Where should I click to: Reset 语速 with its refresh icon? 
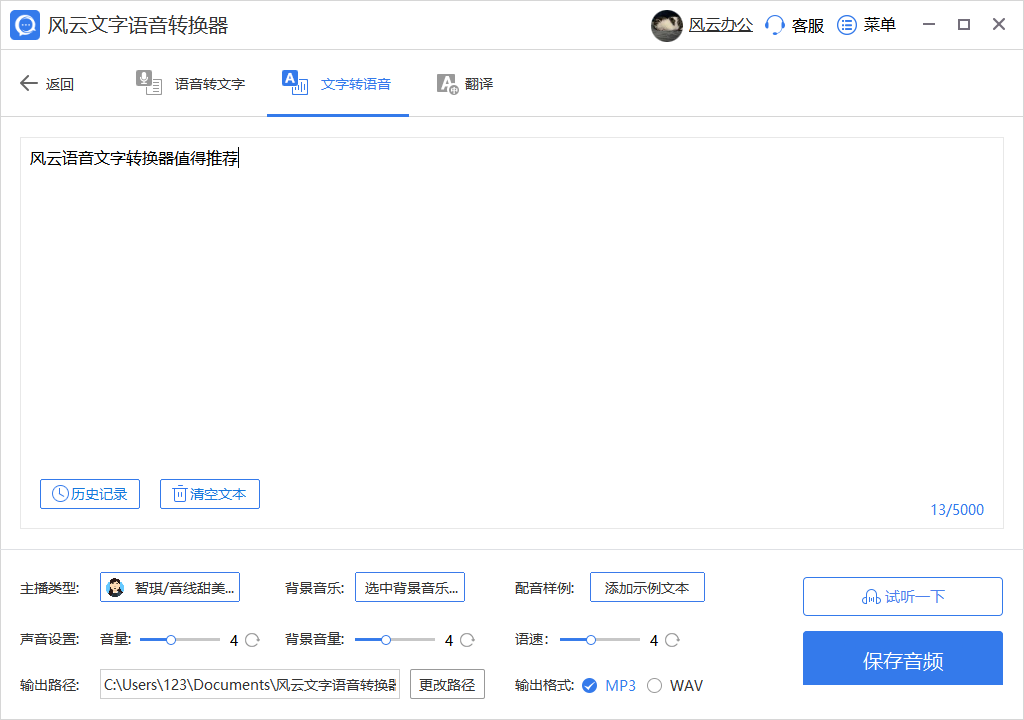pos(672,640)
